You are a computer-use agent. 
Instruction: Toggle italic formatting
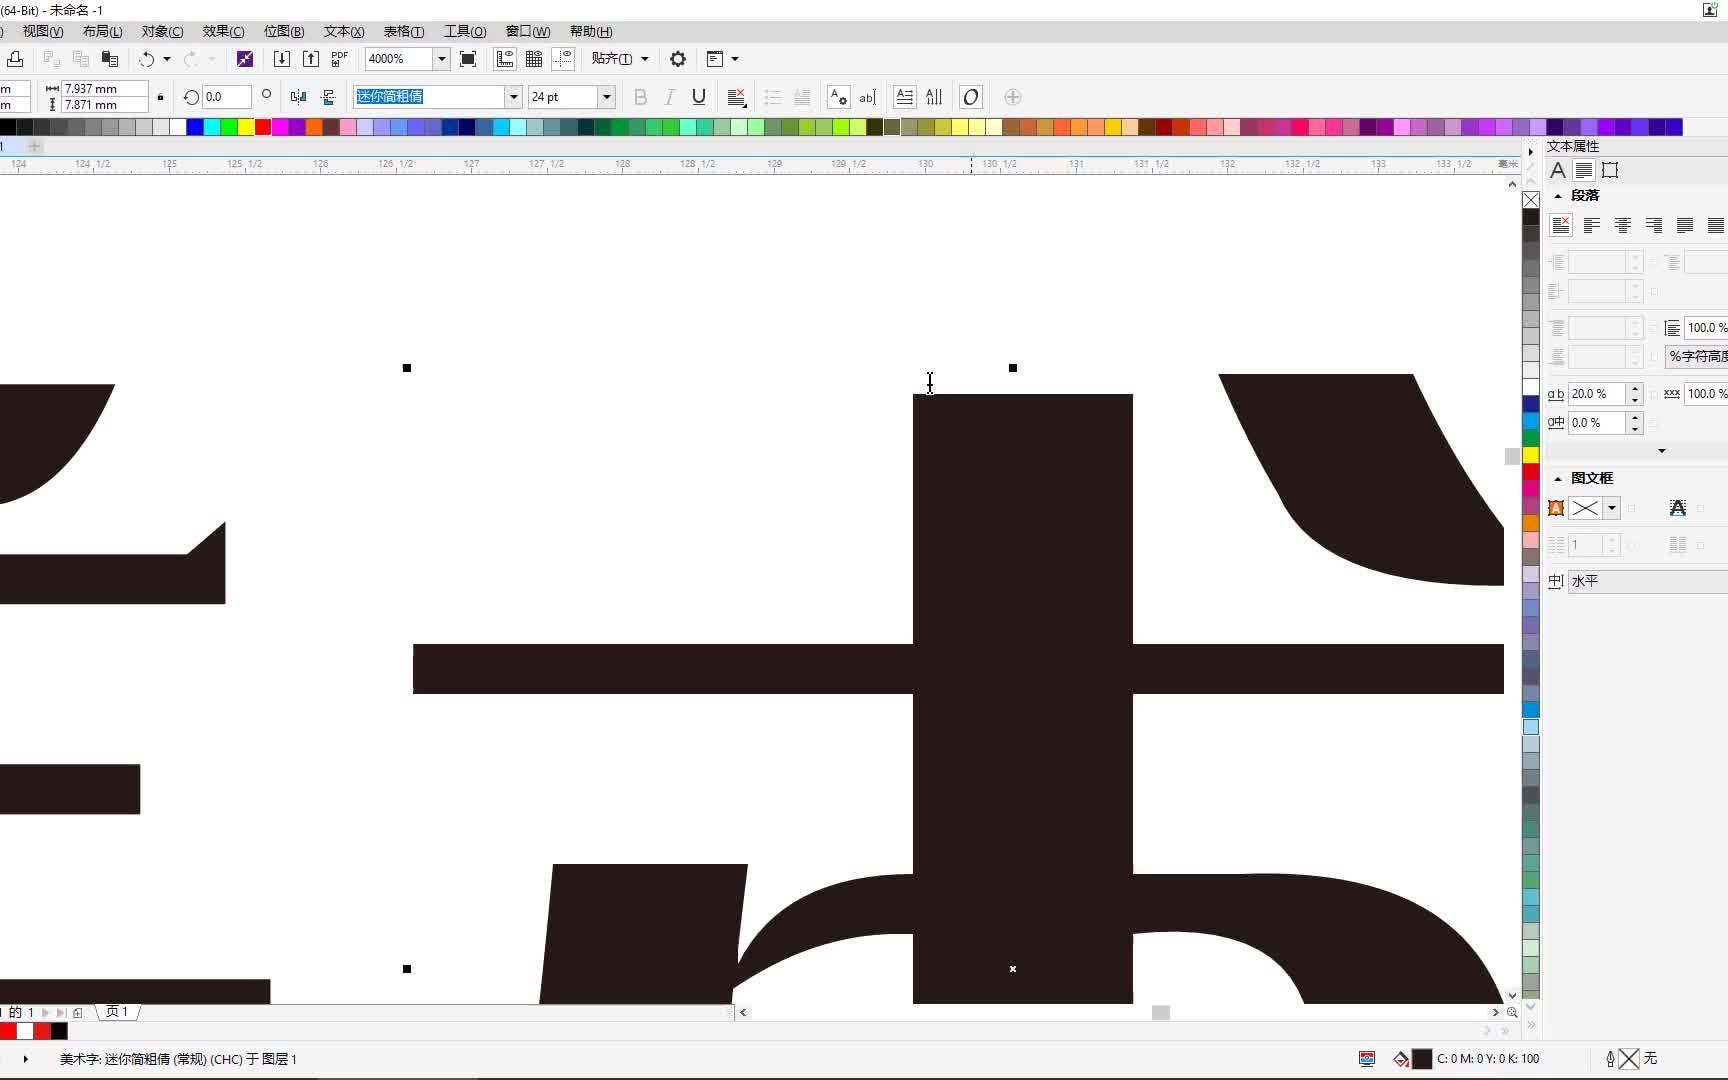670,97
